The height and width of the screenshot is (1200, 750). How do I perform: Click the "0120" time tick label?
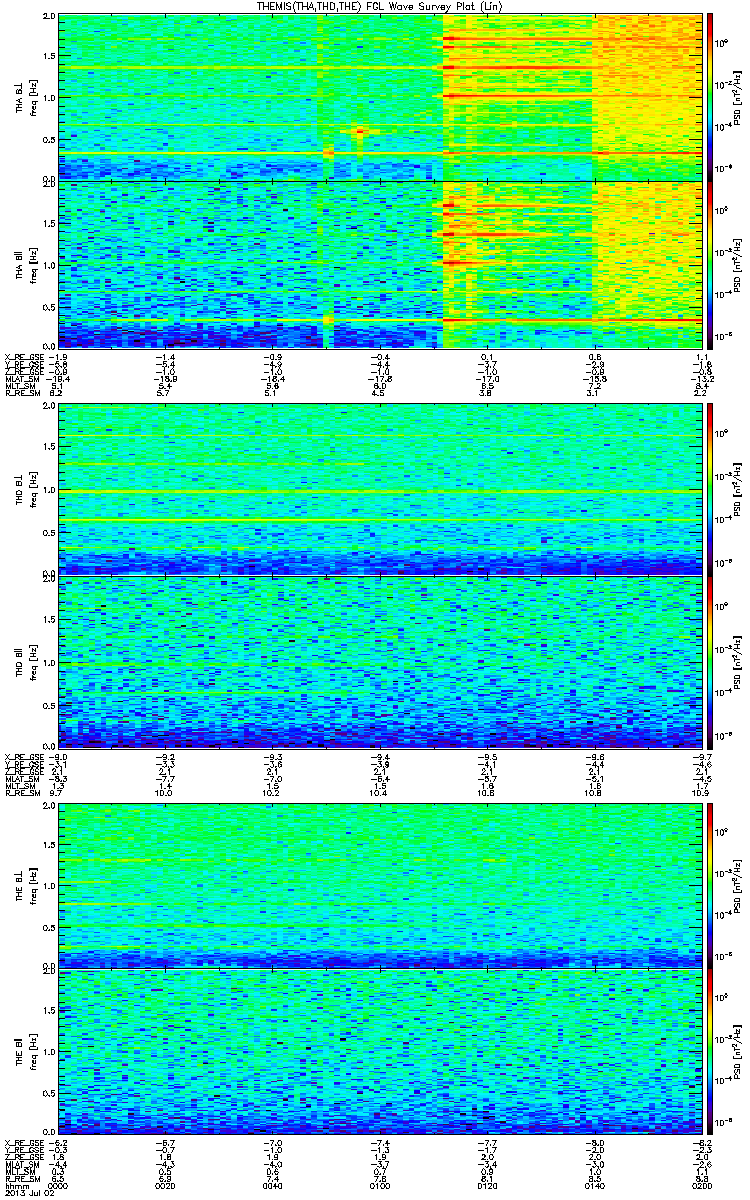[487, 1186]
